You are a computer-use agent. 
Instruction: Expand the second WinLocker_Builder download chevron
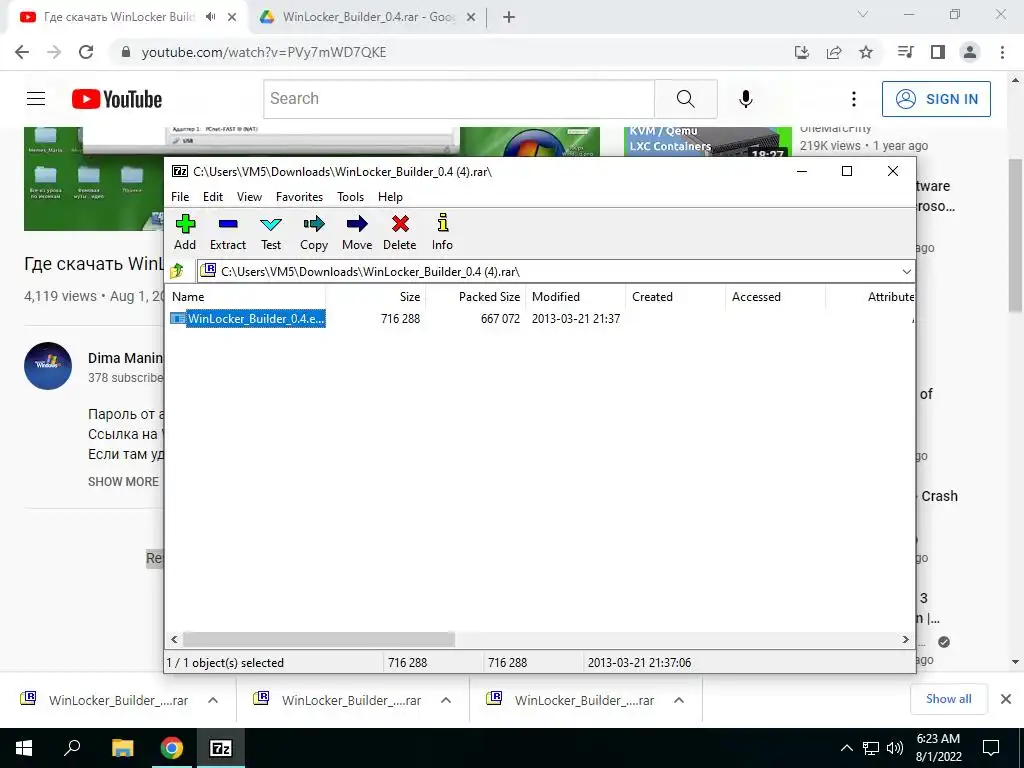coord(446,700)
